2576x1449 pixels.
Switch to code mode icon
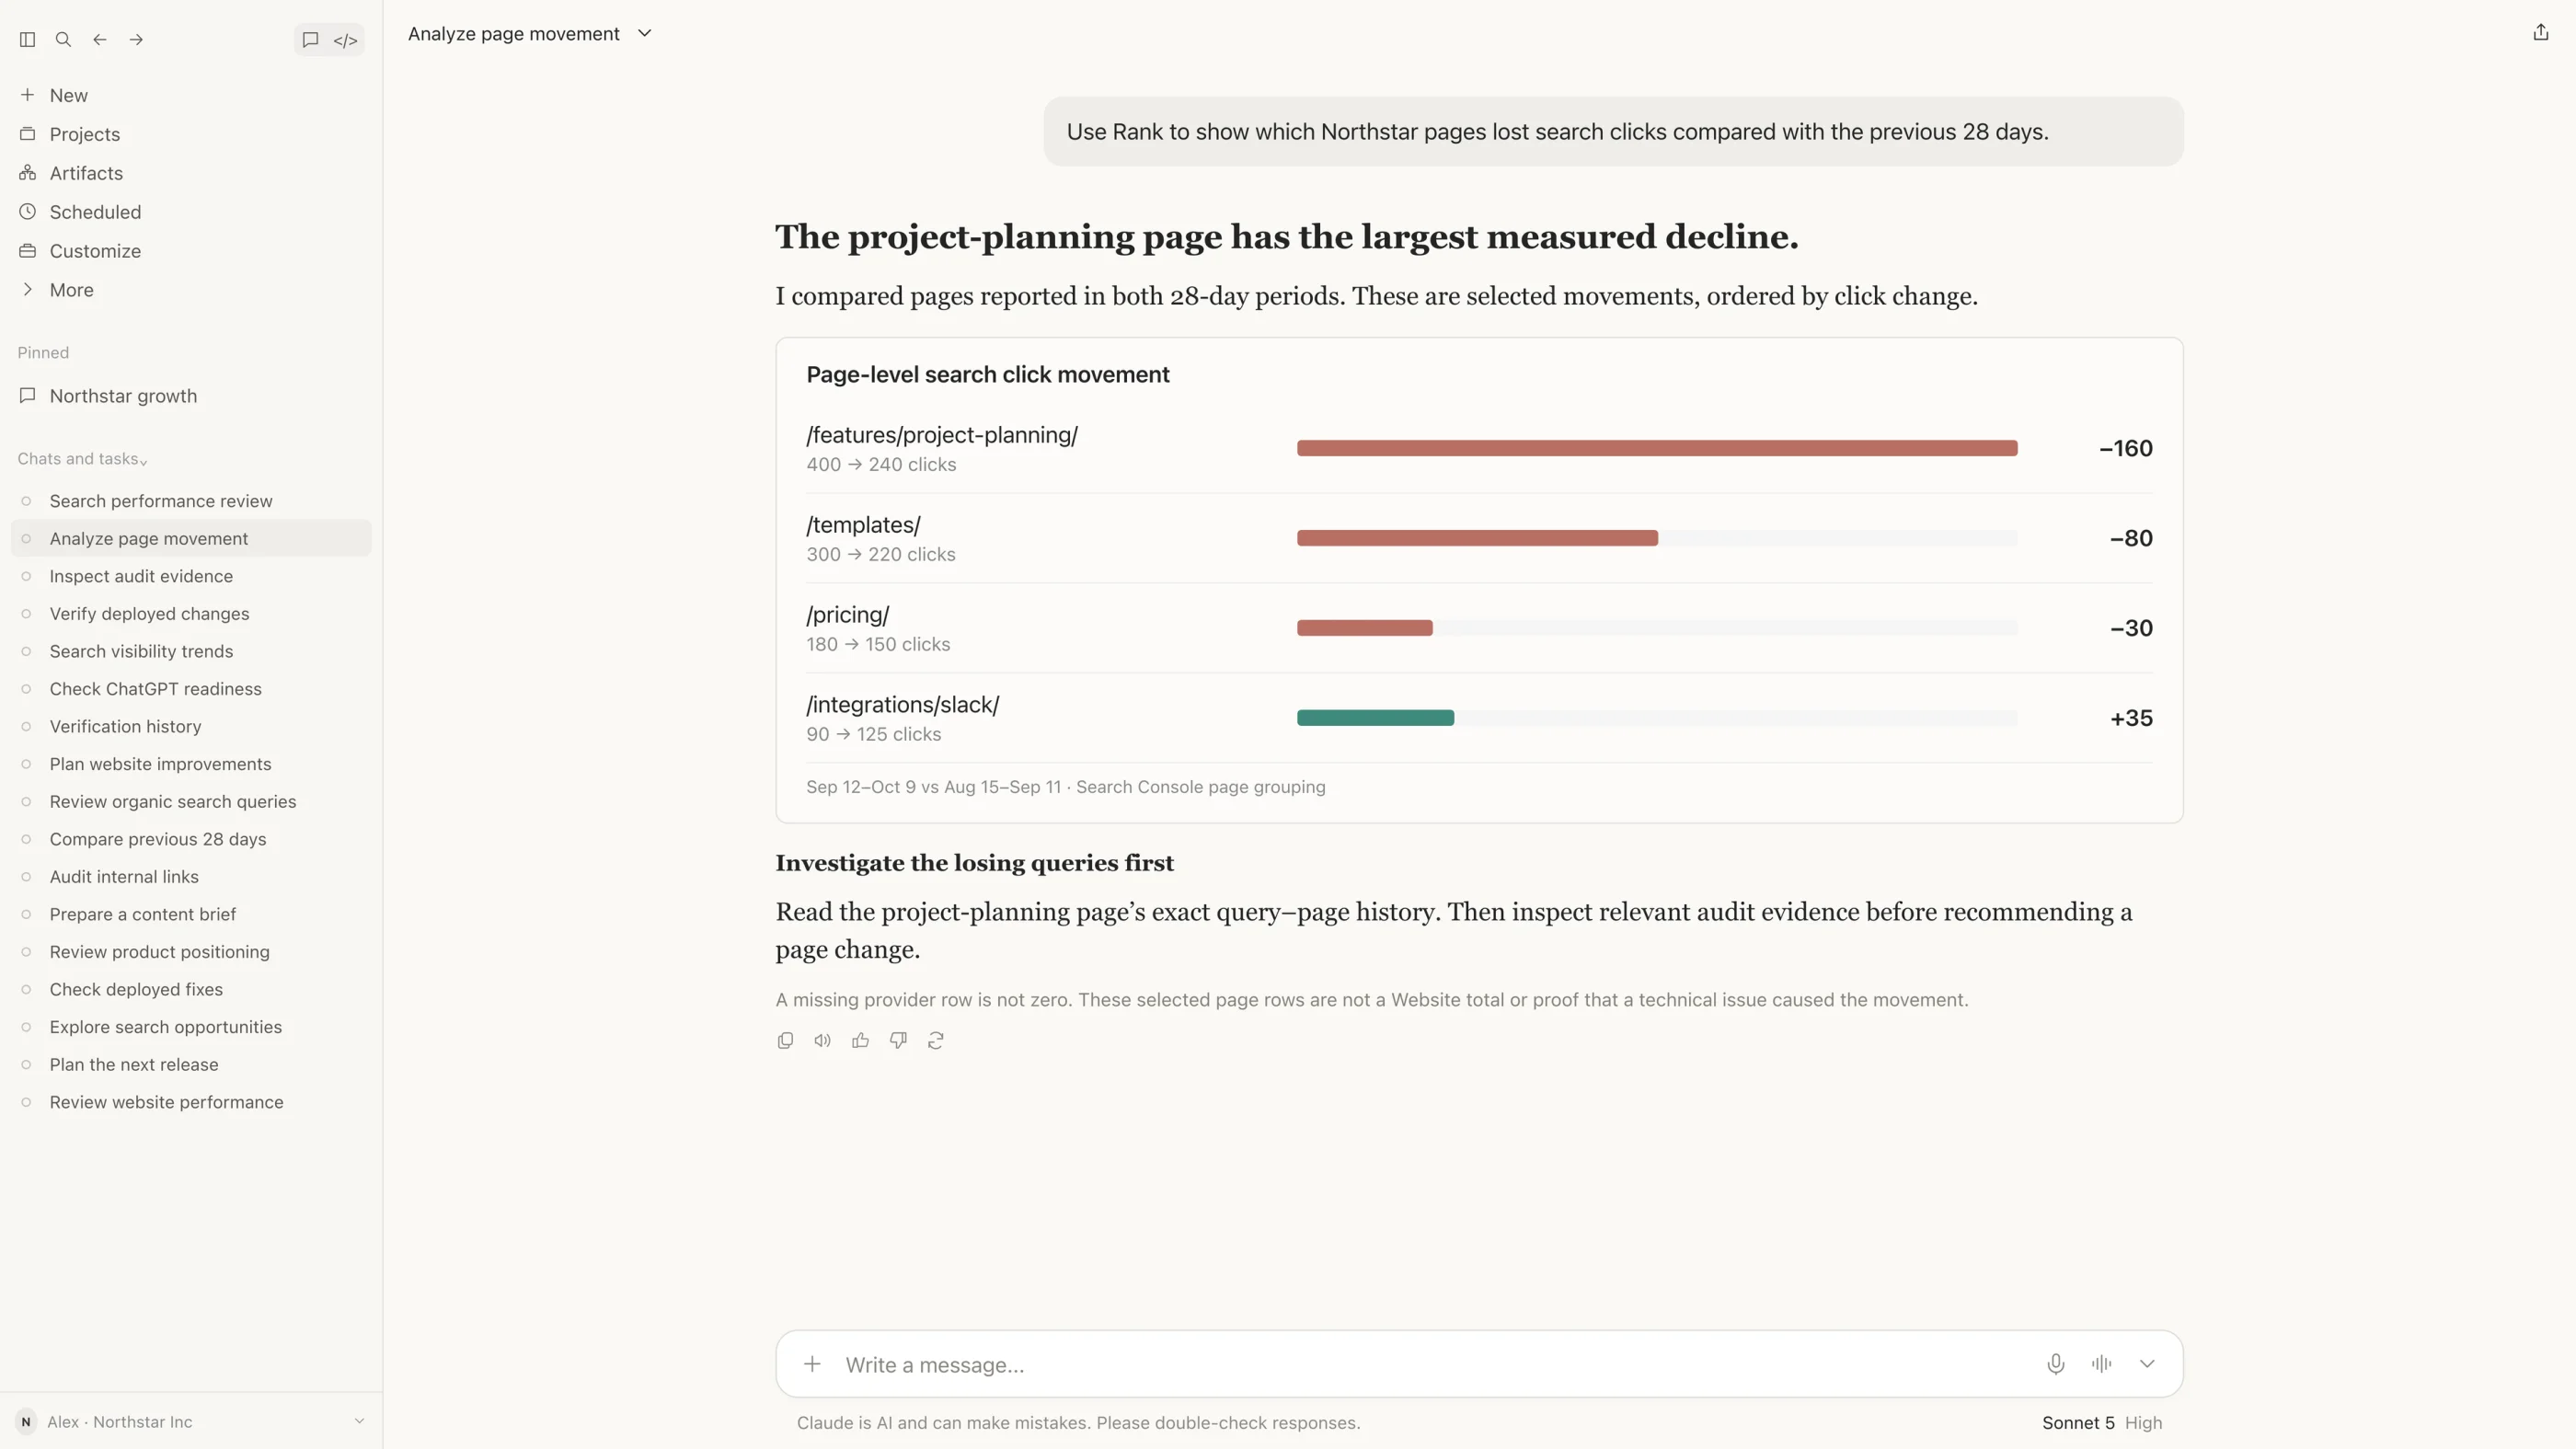point(345,40)
